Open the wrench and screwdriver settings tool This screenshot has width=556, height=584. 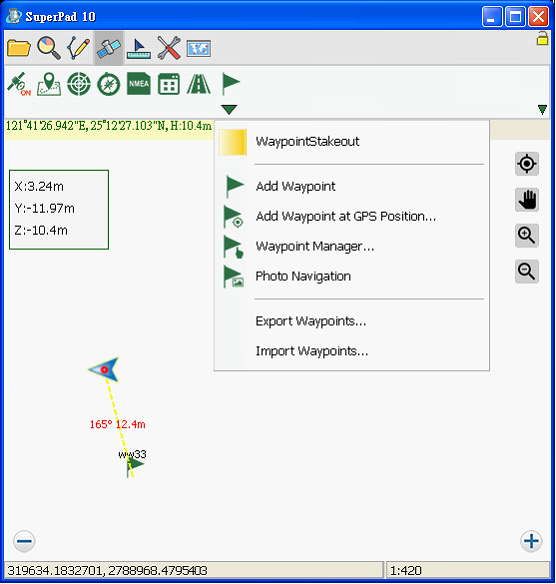169,48
